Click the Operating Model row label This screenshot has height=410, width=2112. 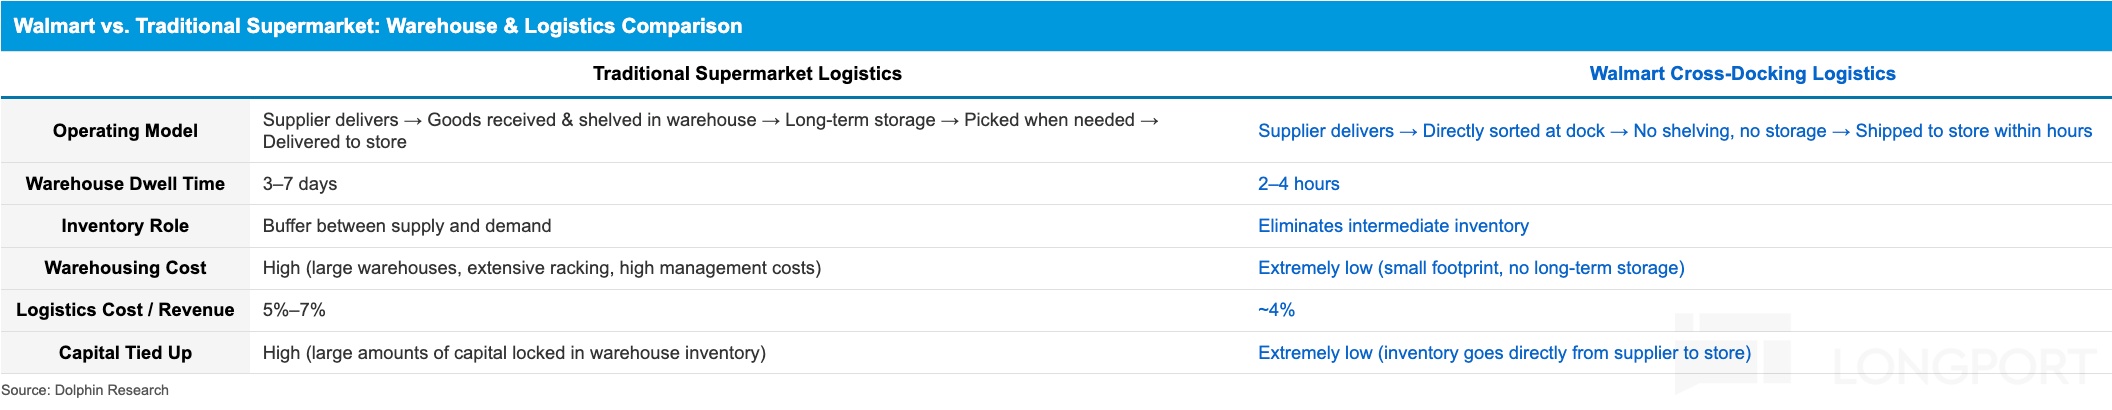point(125,131)
